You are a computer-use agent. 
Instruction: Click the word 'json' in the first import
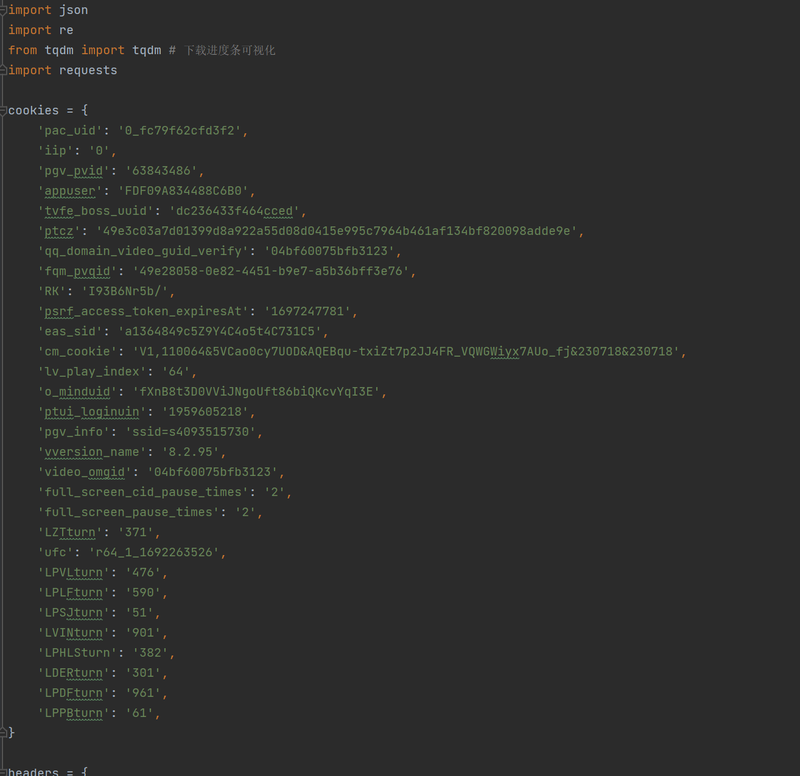[73, 10]
